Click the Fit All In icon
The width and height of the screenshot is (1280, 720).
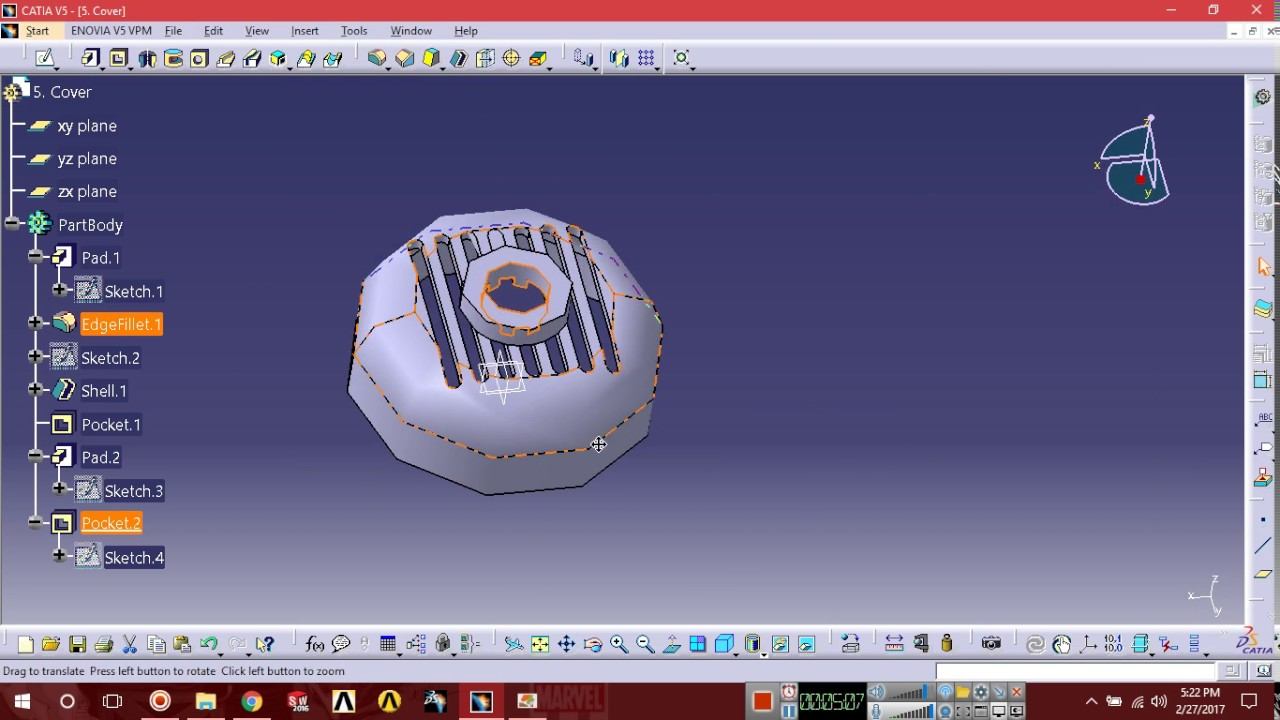540,644
